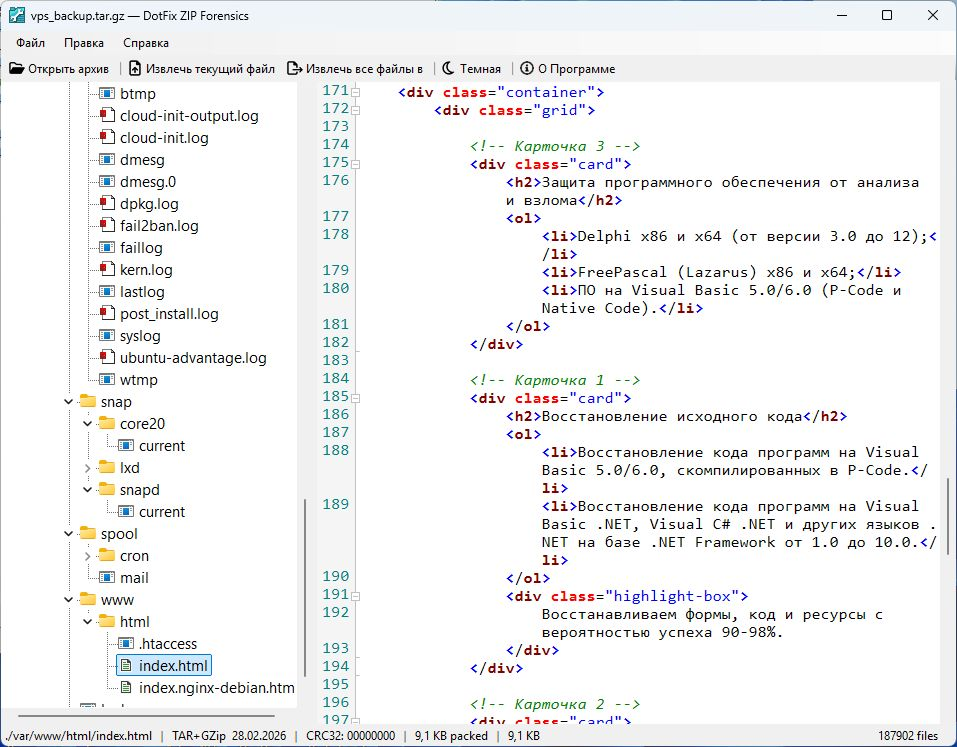Click the .htaccess file icon
Viewport: 957px width, 747px height.
point(126,643)
